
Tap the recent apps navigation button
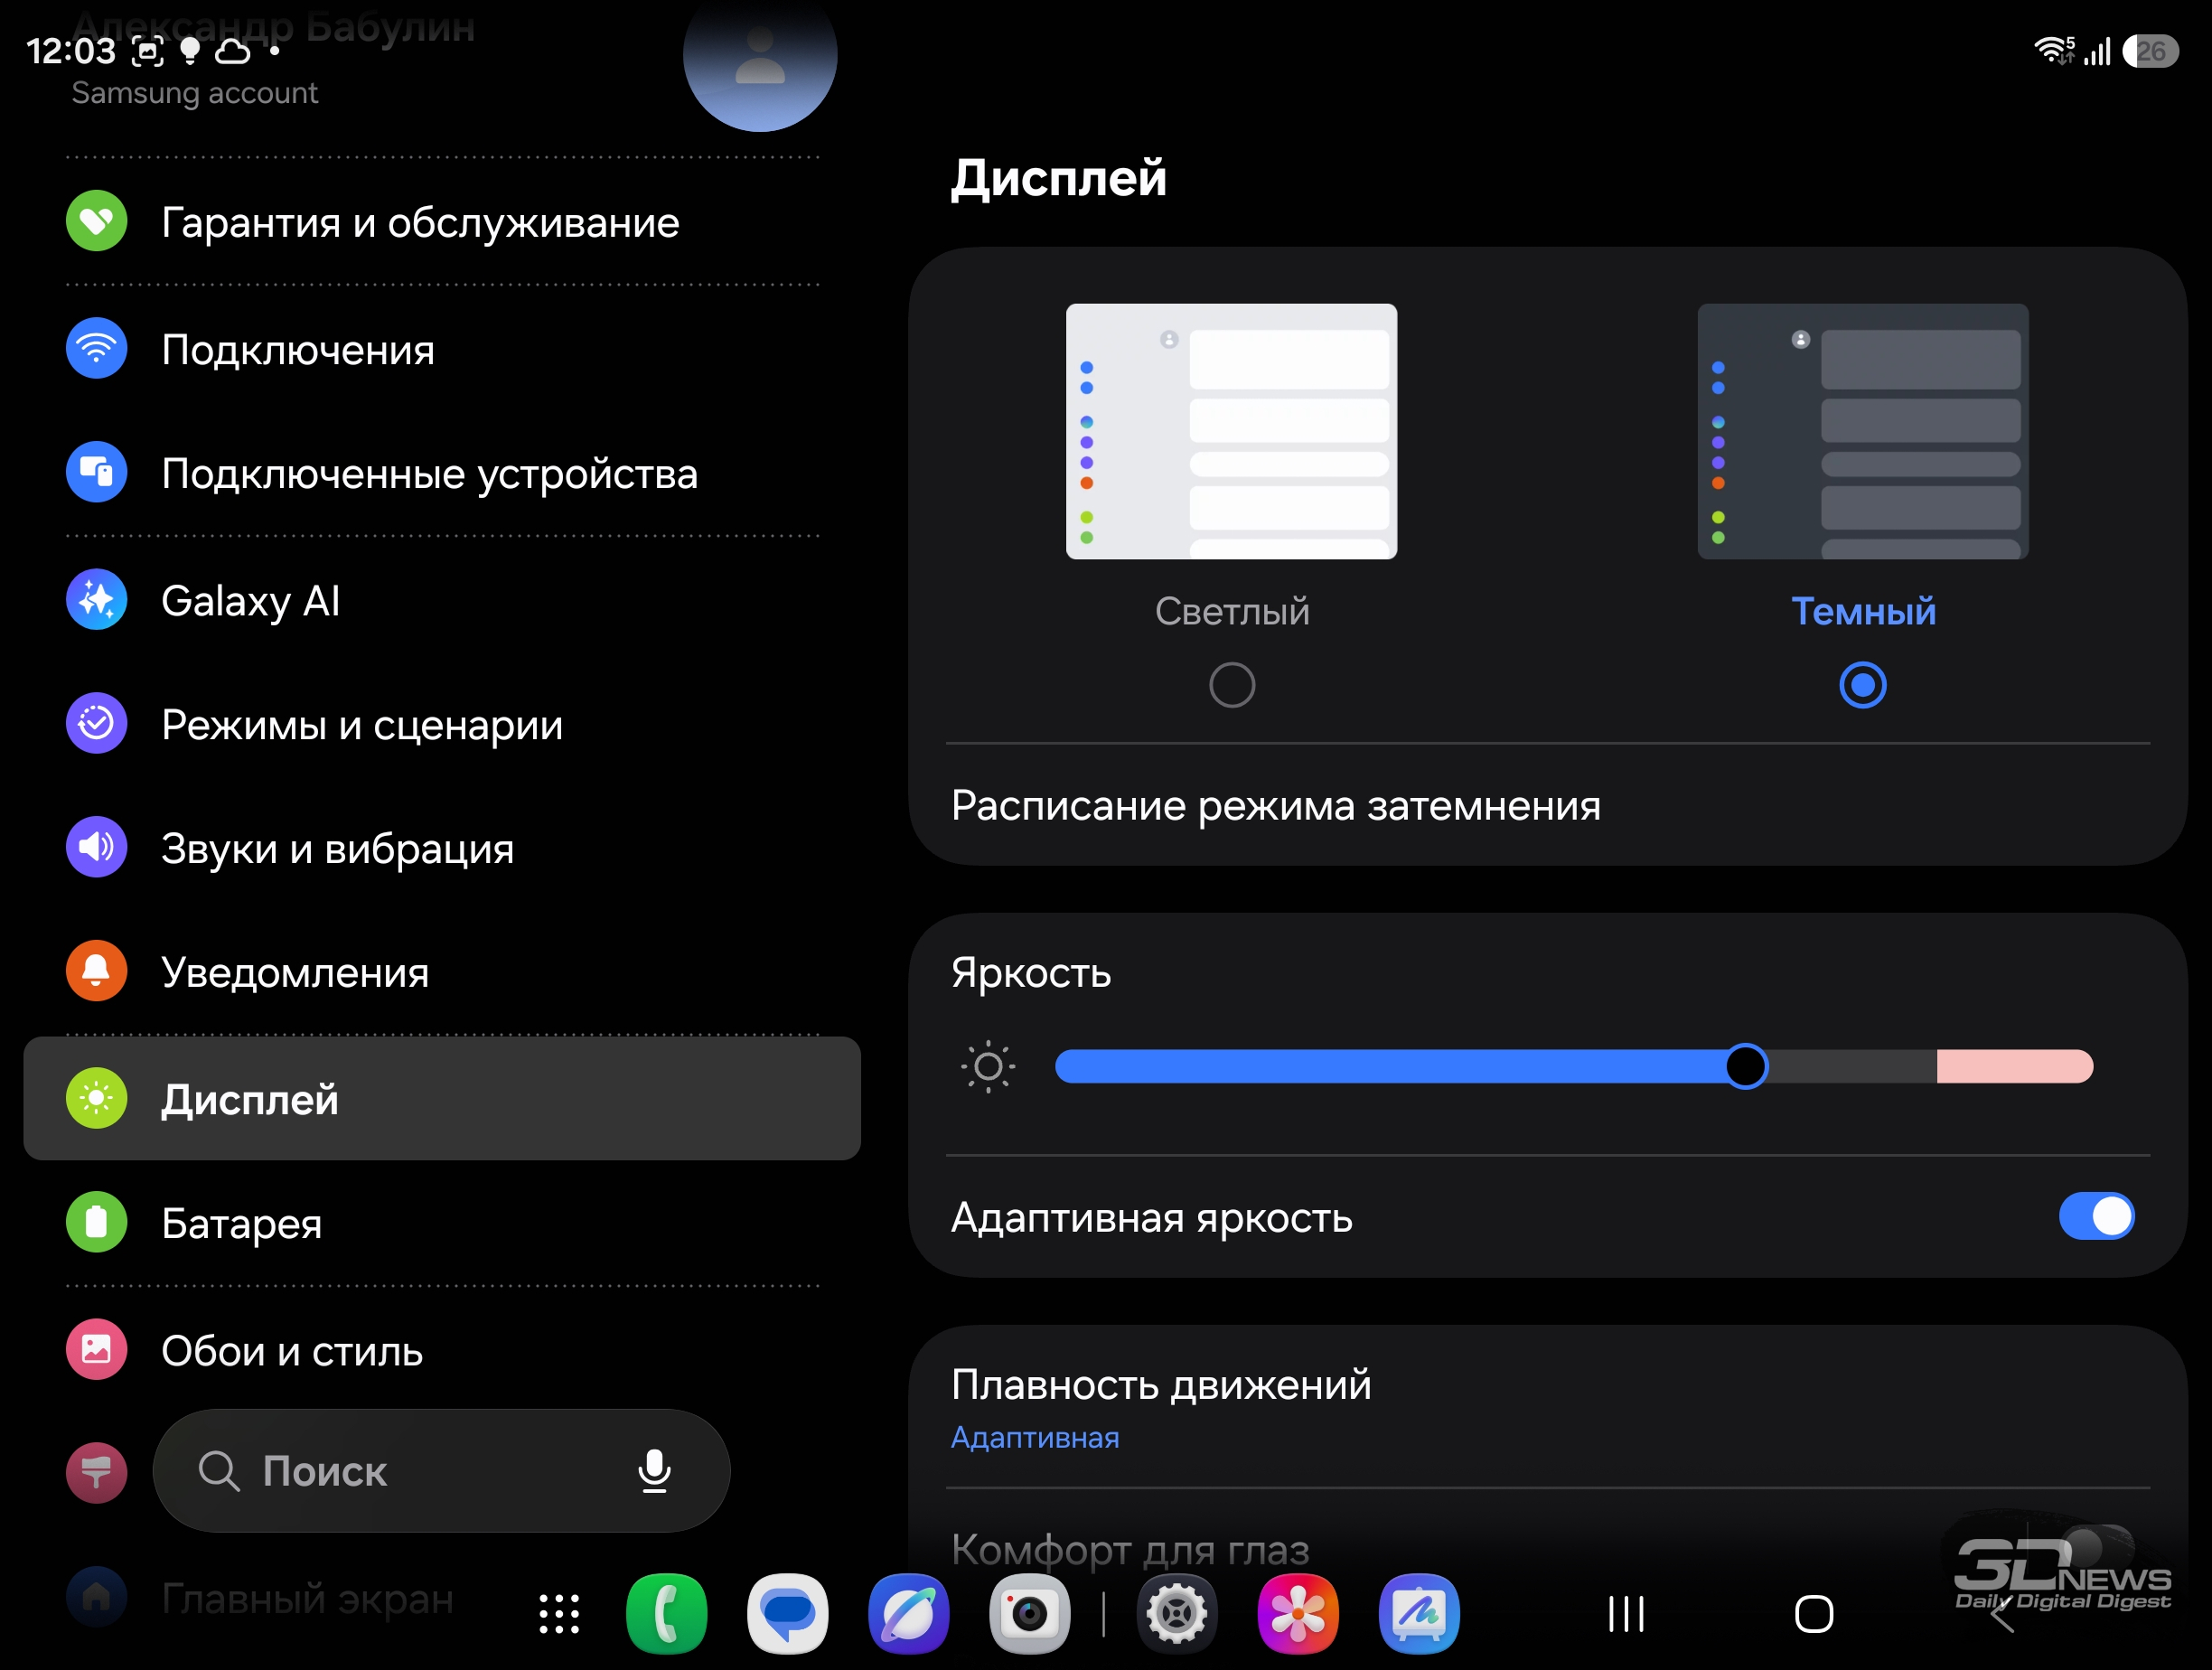click(1627, 1614)
